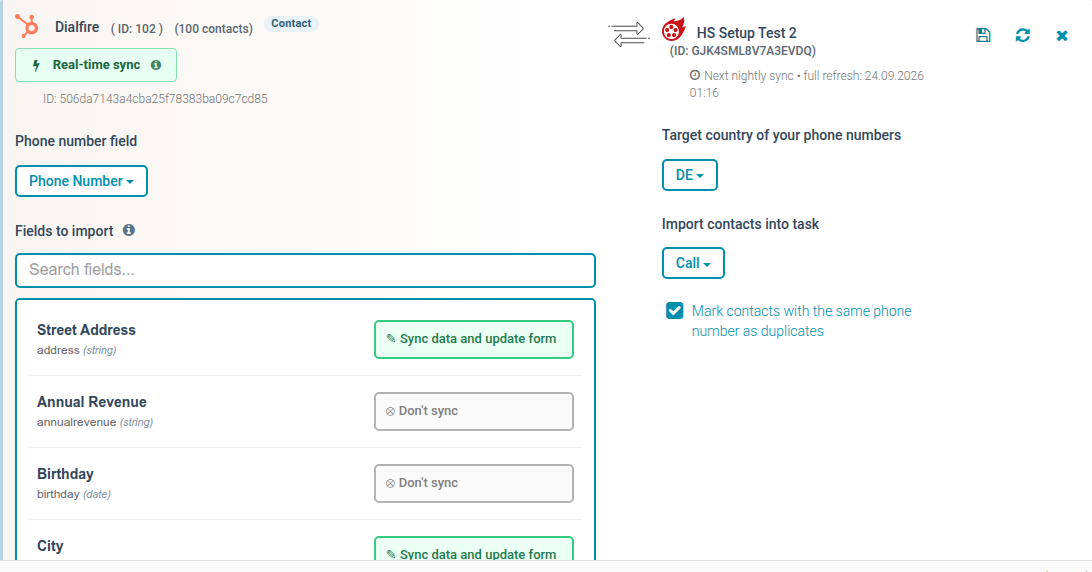The image size is (1092, 572).
Task: Click the Annual Revenue field name
Action: click(x=92, y=402)
